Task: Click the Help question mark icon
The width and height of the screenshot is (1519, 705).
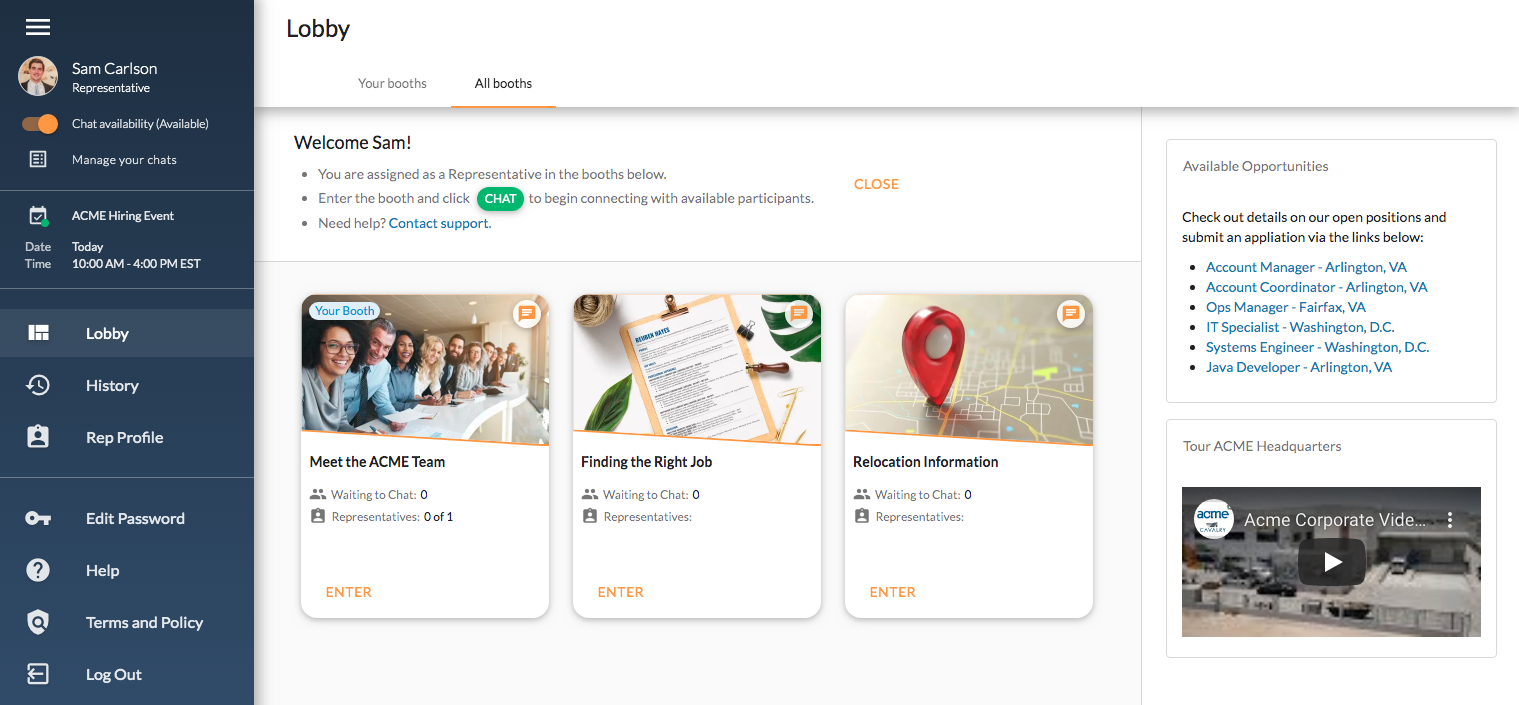Action: point(38,571)
